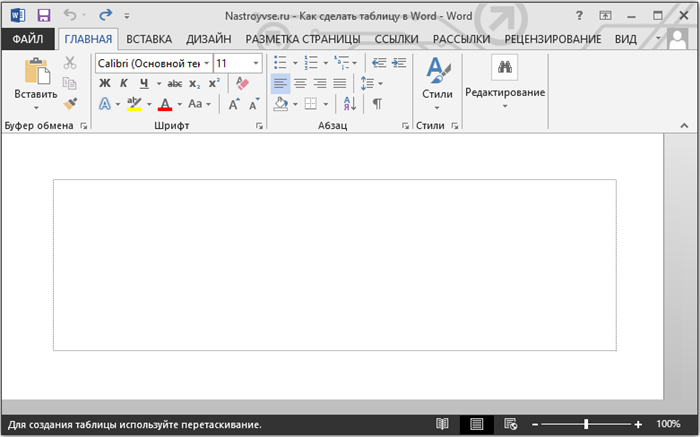Click the Word application icon
700x437 pixels.
[18, 16]
